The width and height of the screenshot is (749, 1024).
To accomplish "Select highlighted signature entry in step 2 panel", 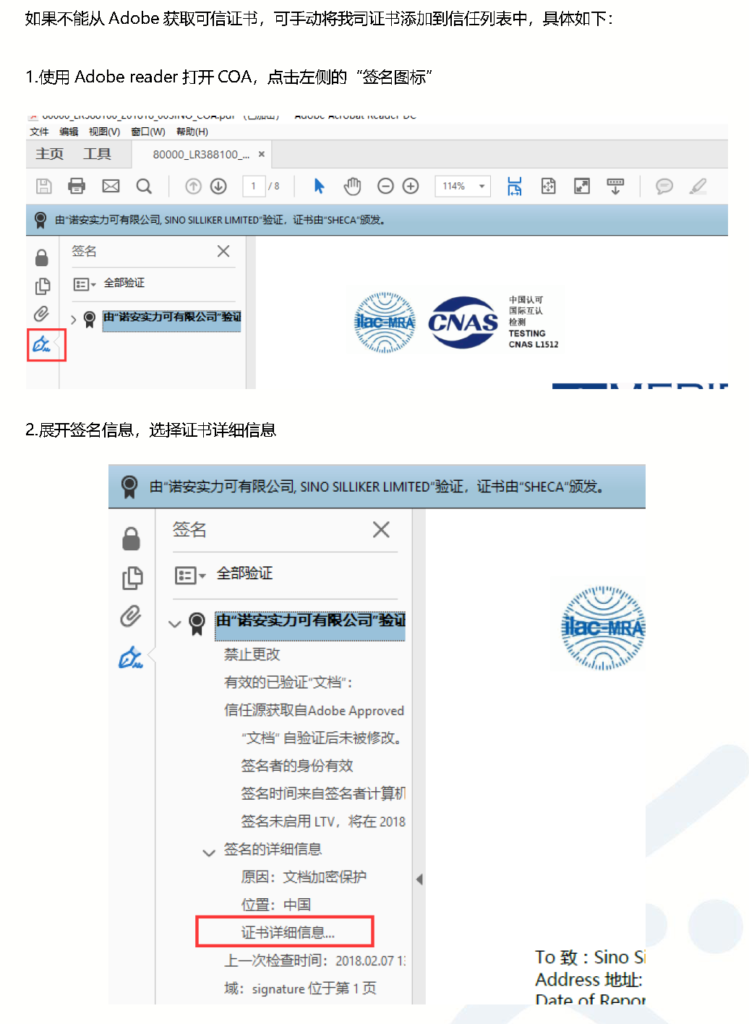I will (x=310, y=624).
